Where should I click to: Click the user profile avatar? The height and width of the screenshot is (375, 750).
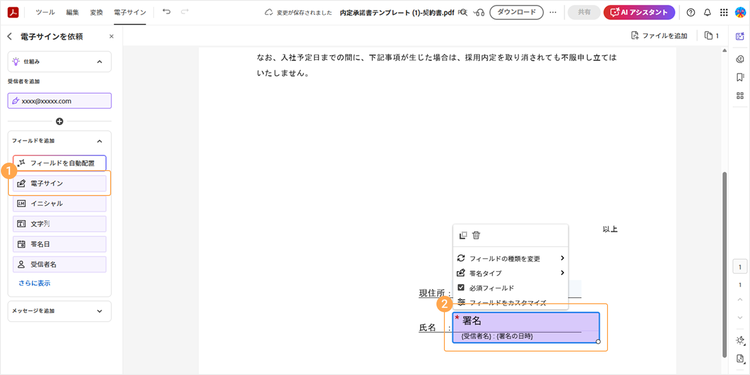(740, 13)
